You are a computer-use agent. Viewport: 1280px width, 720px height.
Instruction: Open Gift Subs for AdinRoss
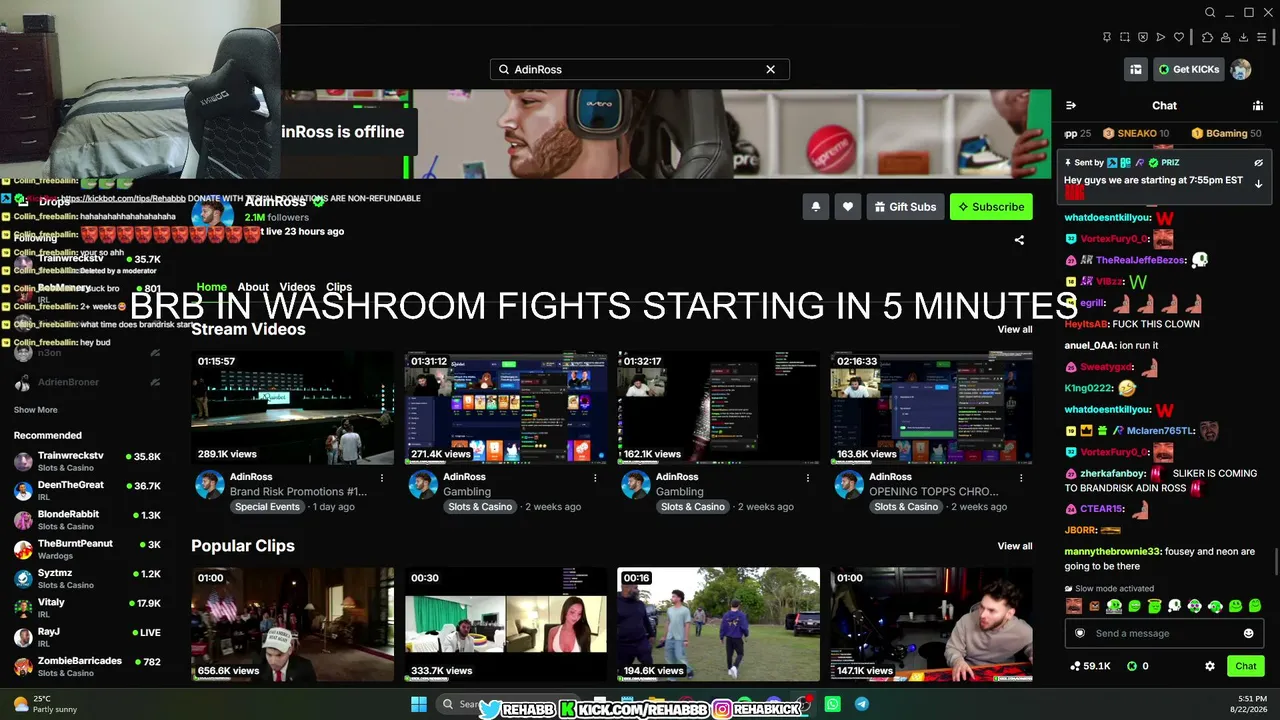[905, 207]
